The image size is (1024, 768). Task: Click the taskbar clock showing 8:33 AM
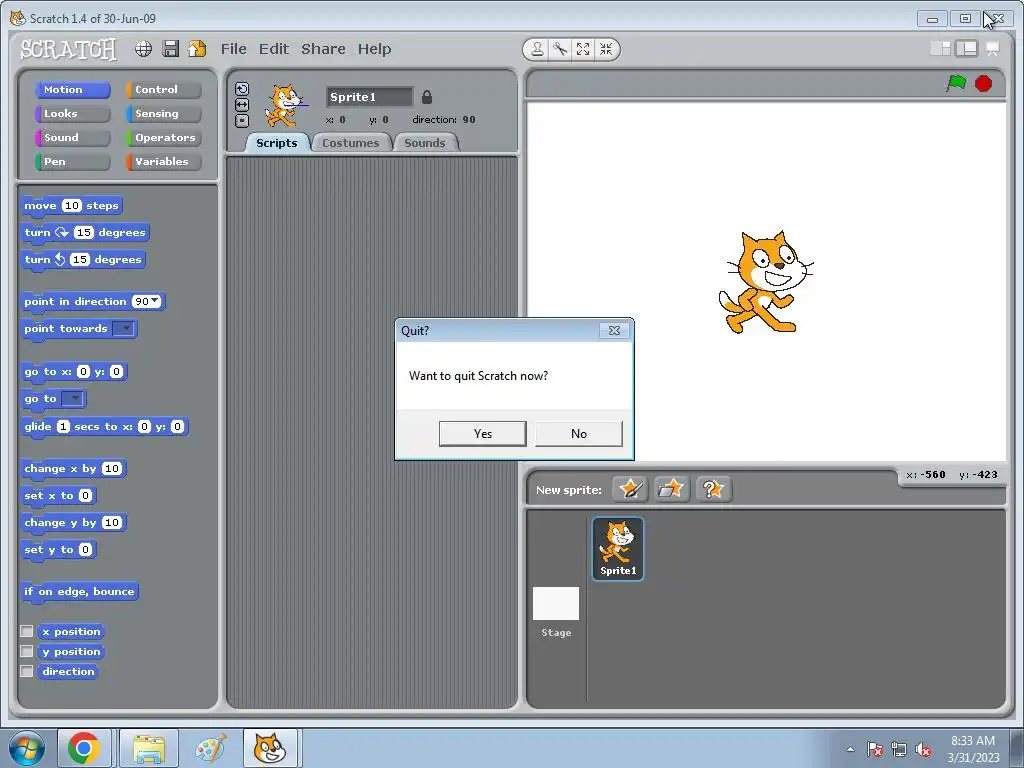973,749
